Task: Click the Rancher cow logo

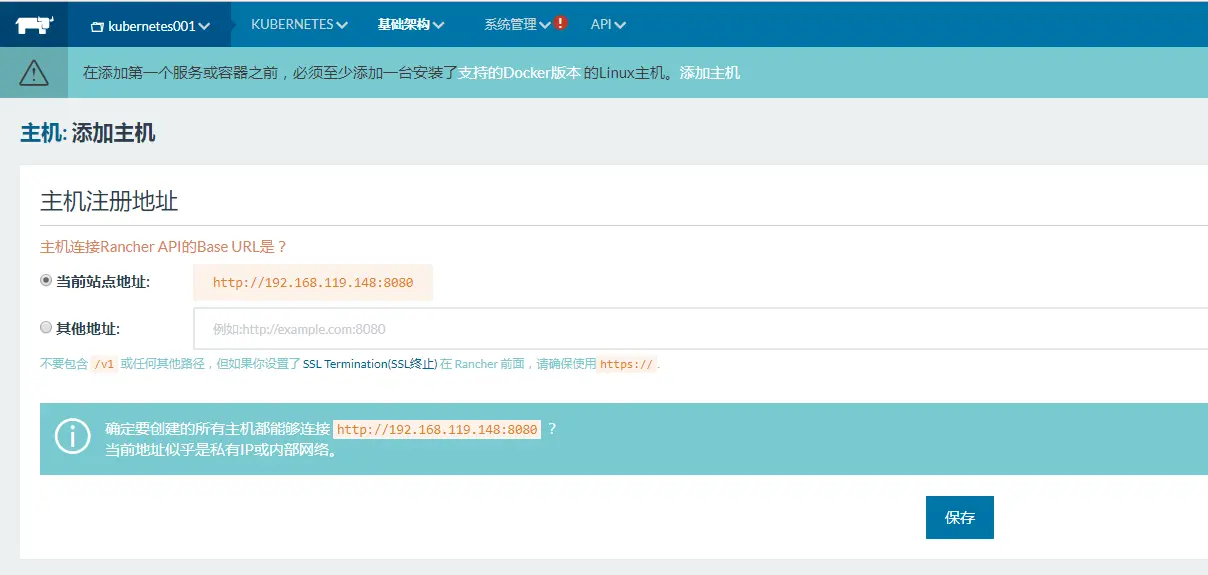Action: coord(34,24)
